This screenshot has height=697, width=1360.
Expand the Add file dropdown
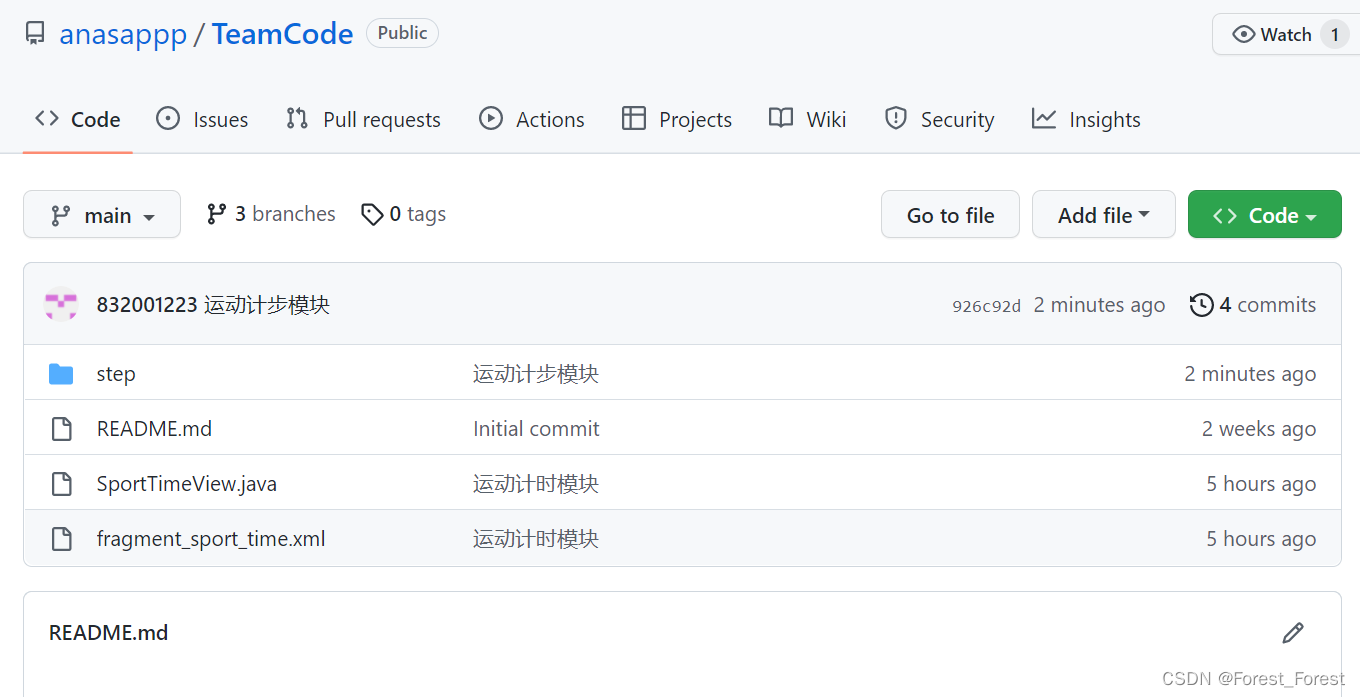coord(1104,215)
